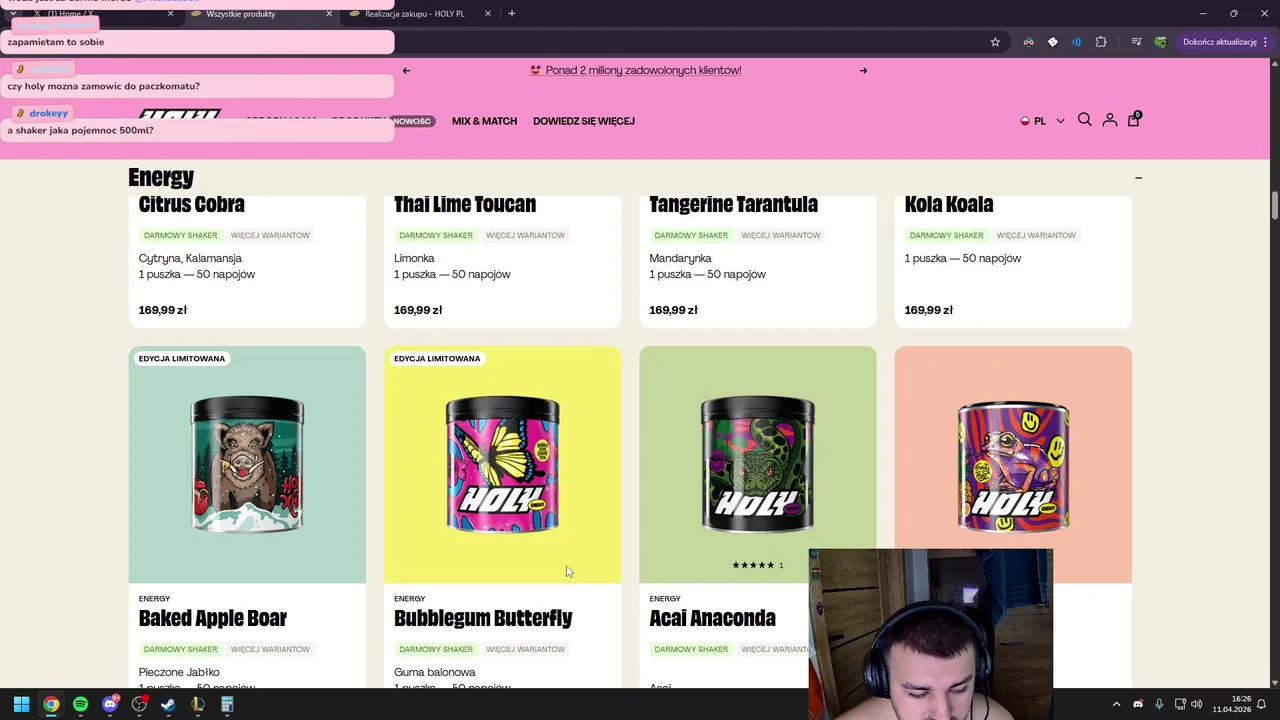Click the Baked Apple Boar can image
The image size is (1280, 720).
tap(247, 463)
